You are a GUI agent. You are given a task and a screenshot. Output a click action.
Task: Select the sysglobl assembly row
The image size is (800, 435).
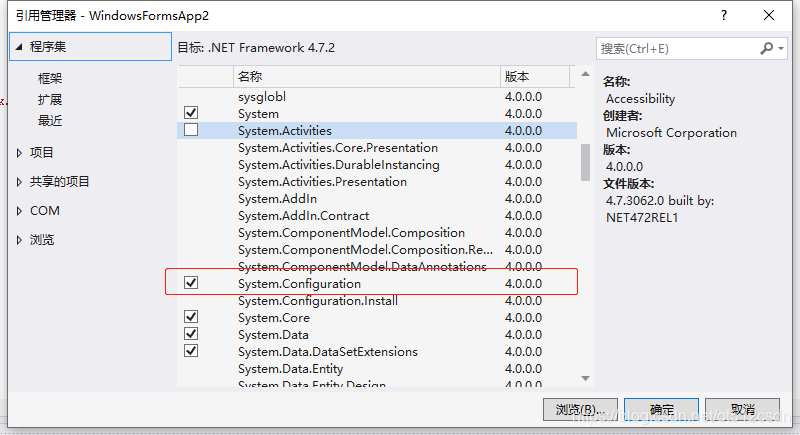pyautogui.click(x=377, y=96)
